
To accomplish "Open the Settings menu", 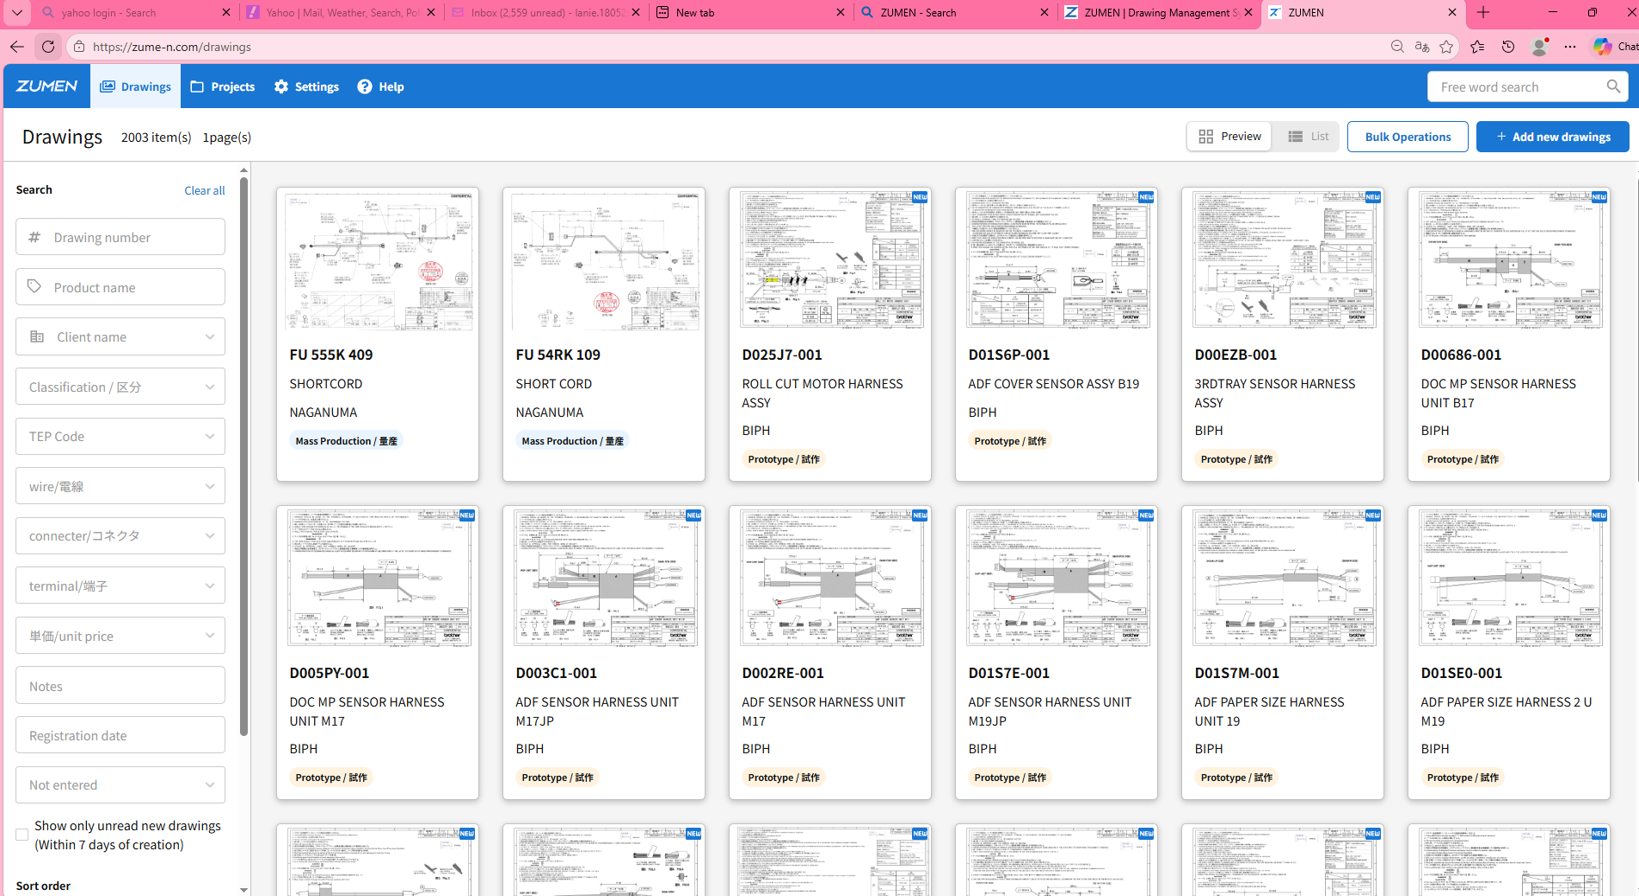I will point(307,87).
